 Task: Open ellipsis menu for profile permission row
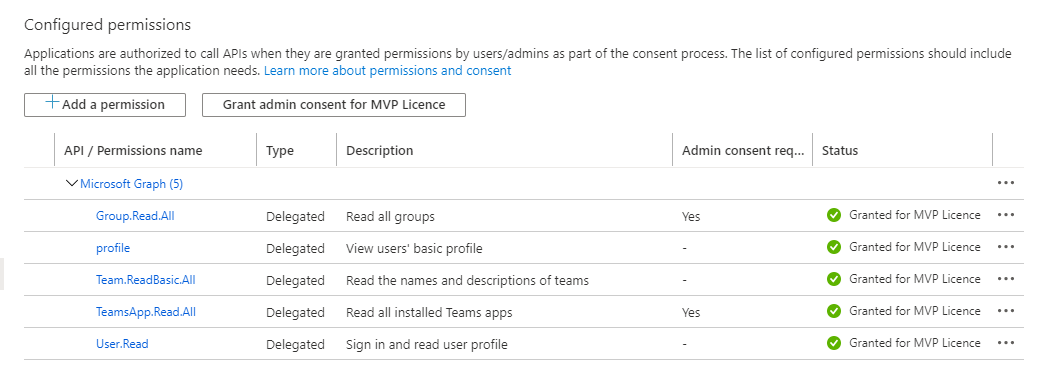pos(1006,246)
